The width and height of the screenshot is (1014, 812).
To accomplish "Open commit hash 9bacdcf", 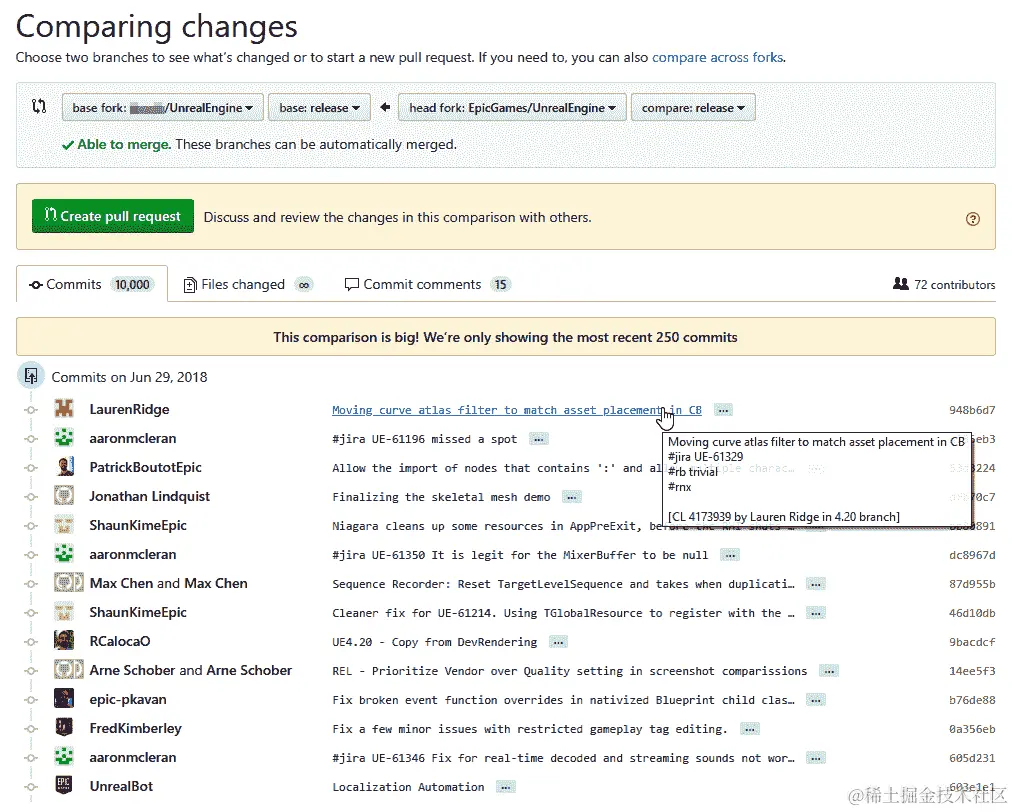I will [x=972, y=642].
